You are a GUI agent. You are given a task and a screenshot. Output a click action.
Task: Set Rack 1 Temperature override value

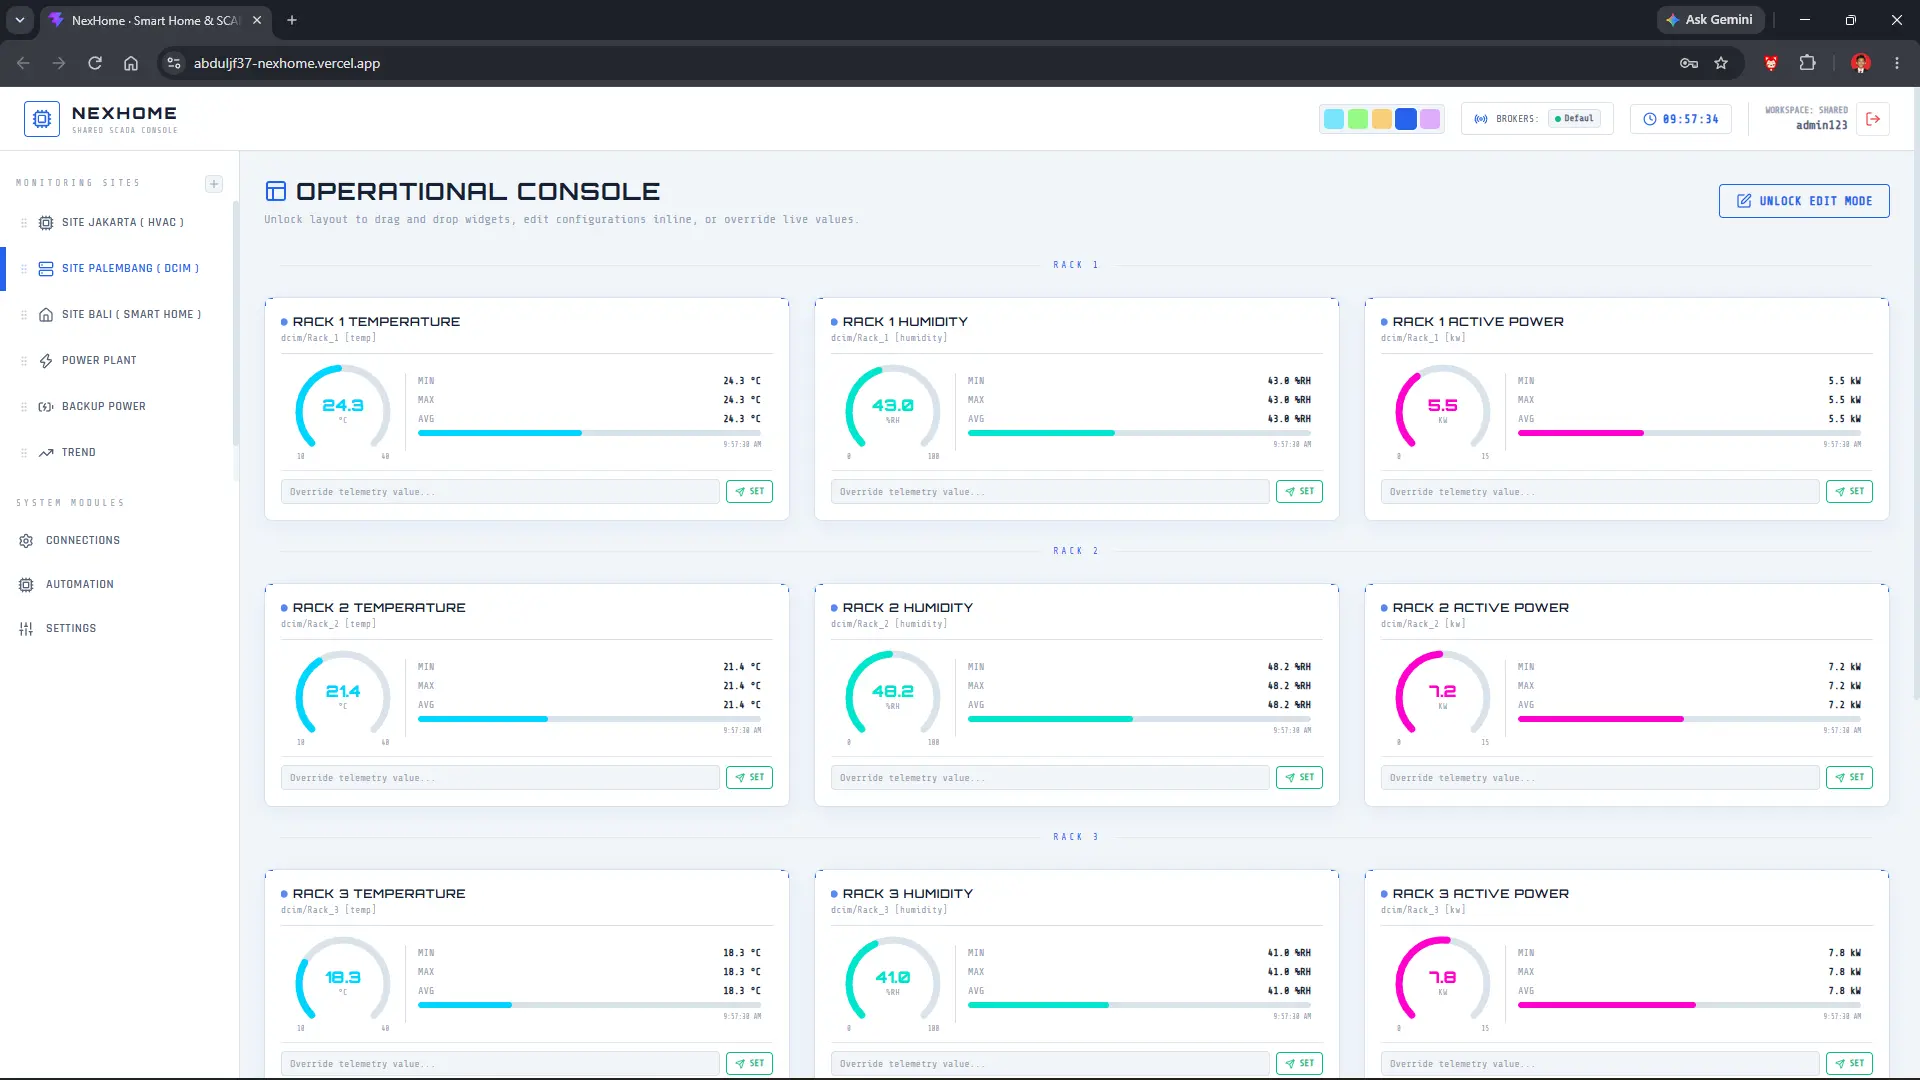pyautogui.click(x=749, y=492)
